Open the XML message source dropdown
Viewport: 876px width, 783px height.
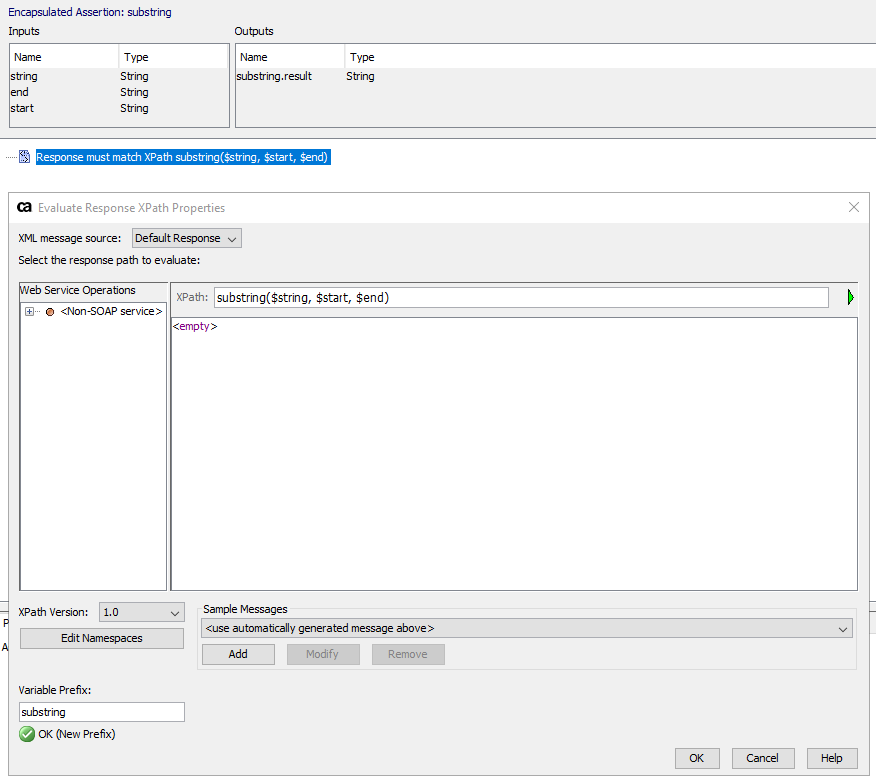187,238
